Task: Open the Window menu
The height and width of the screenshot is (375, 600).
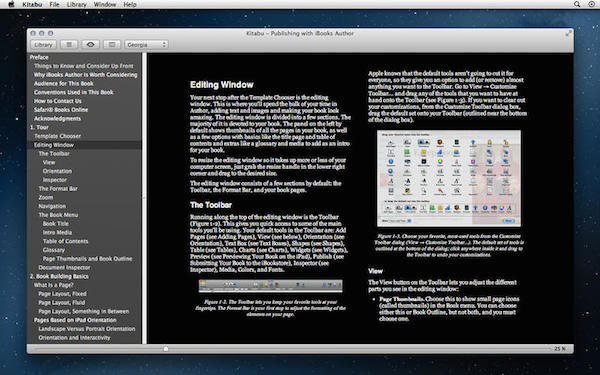Action: 105,5
